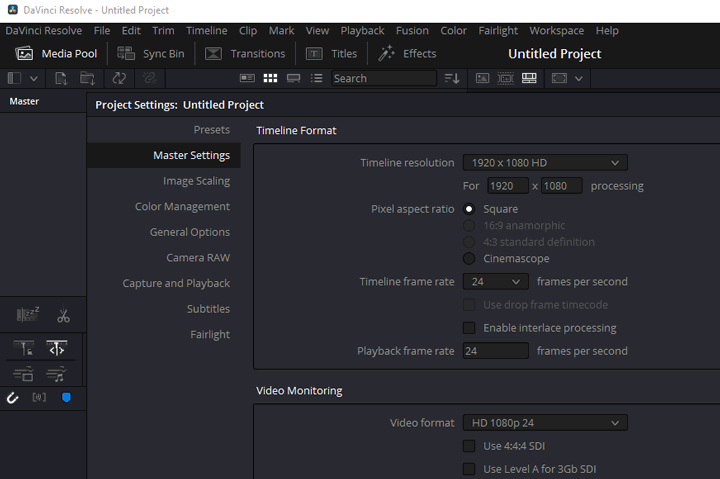
Task: Expand the Timeline frame rate dropdown
Action: (x=495, y=282)
